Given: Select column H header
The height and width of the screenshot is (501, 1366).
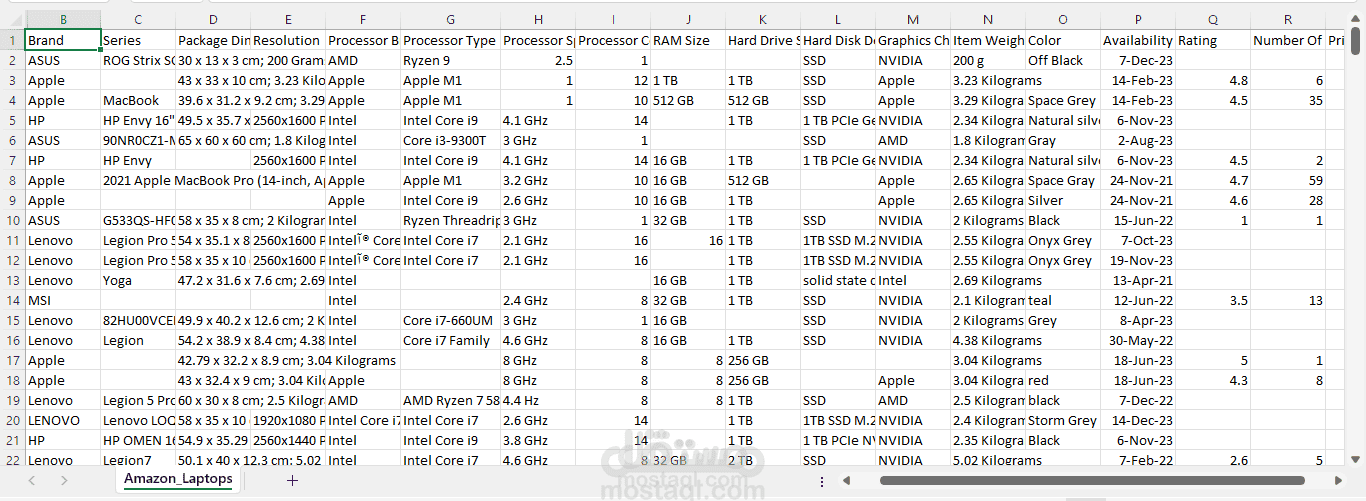Looking at the screenshot, I should point(538,20).
